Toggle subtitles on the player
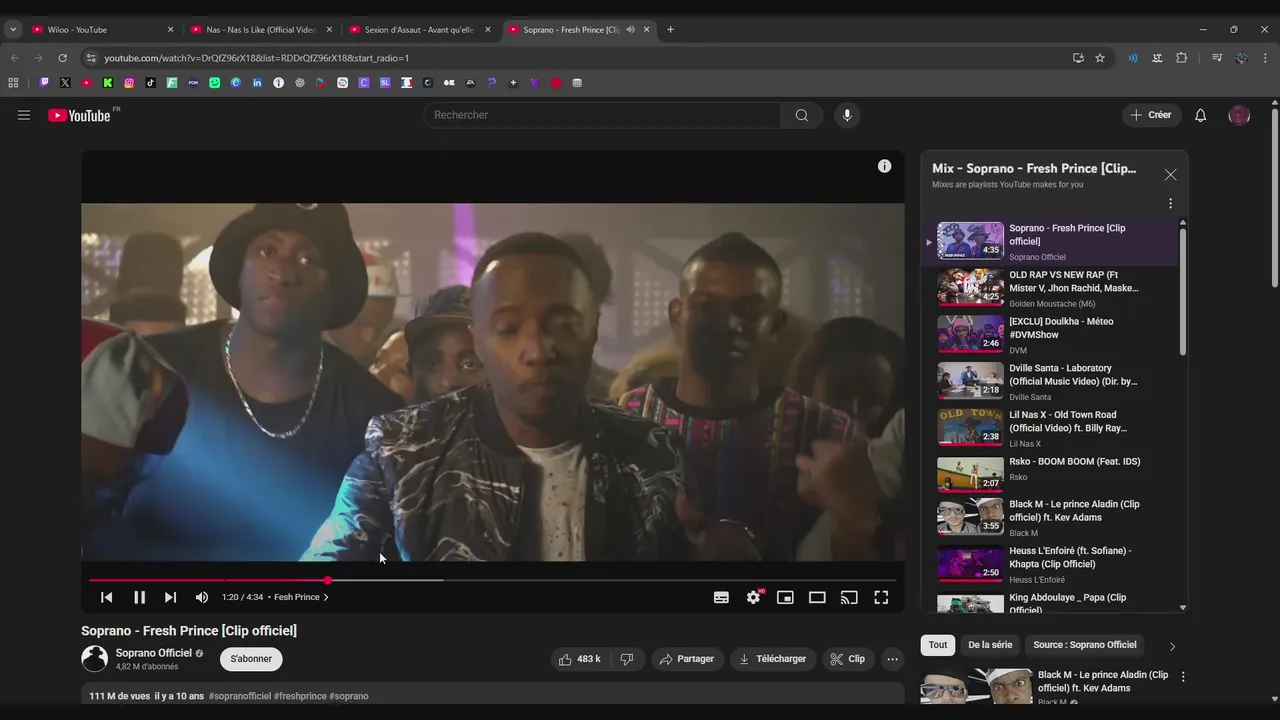This screenshot has width=1280, height=720. click(721, 597)
